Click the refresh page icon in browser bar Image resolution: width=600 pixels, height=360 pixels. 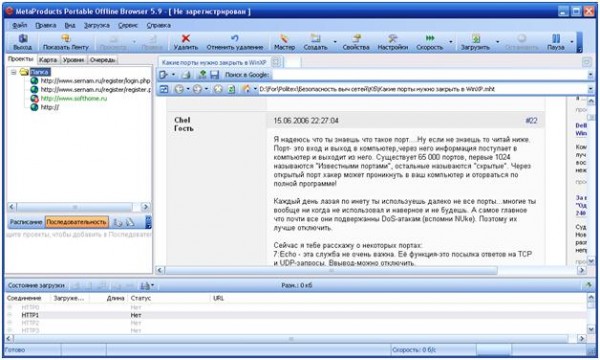[231, 89]
